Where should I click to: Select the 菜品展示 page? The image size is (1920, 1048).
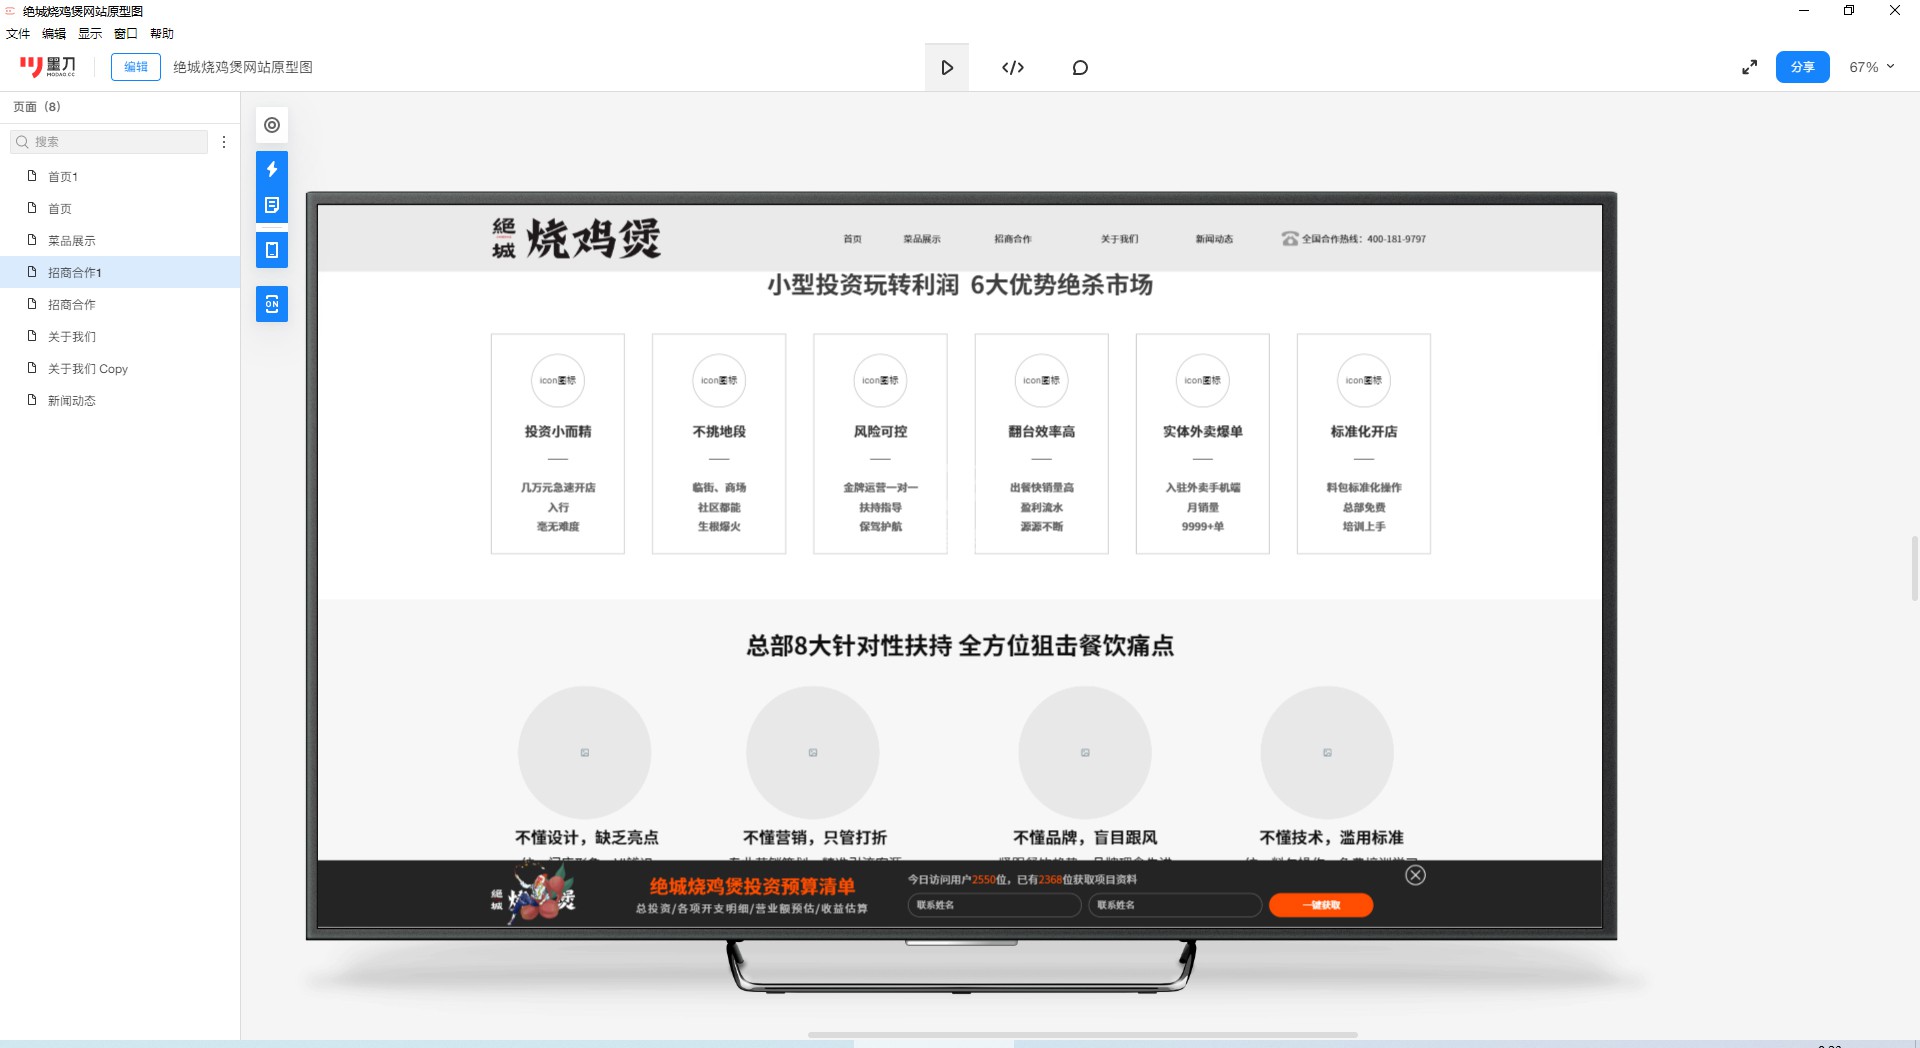coord(72,241)
